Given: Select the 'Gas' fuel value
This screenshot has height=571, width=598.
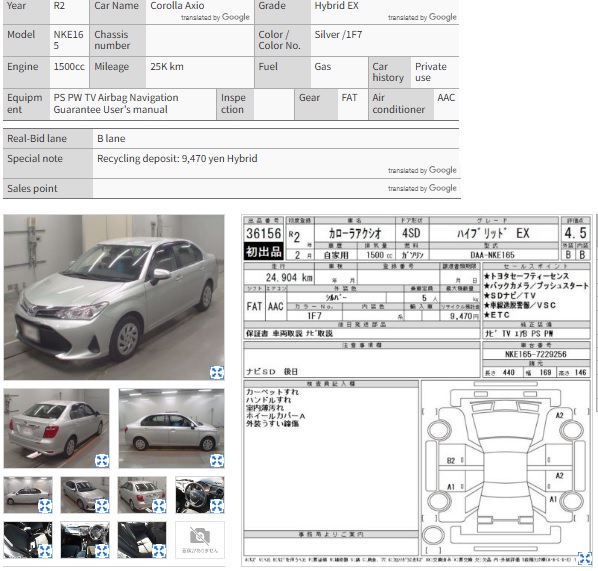Looking at the screenshot, I should (323, 67).
